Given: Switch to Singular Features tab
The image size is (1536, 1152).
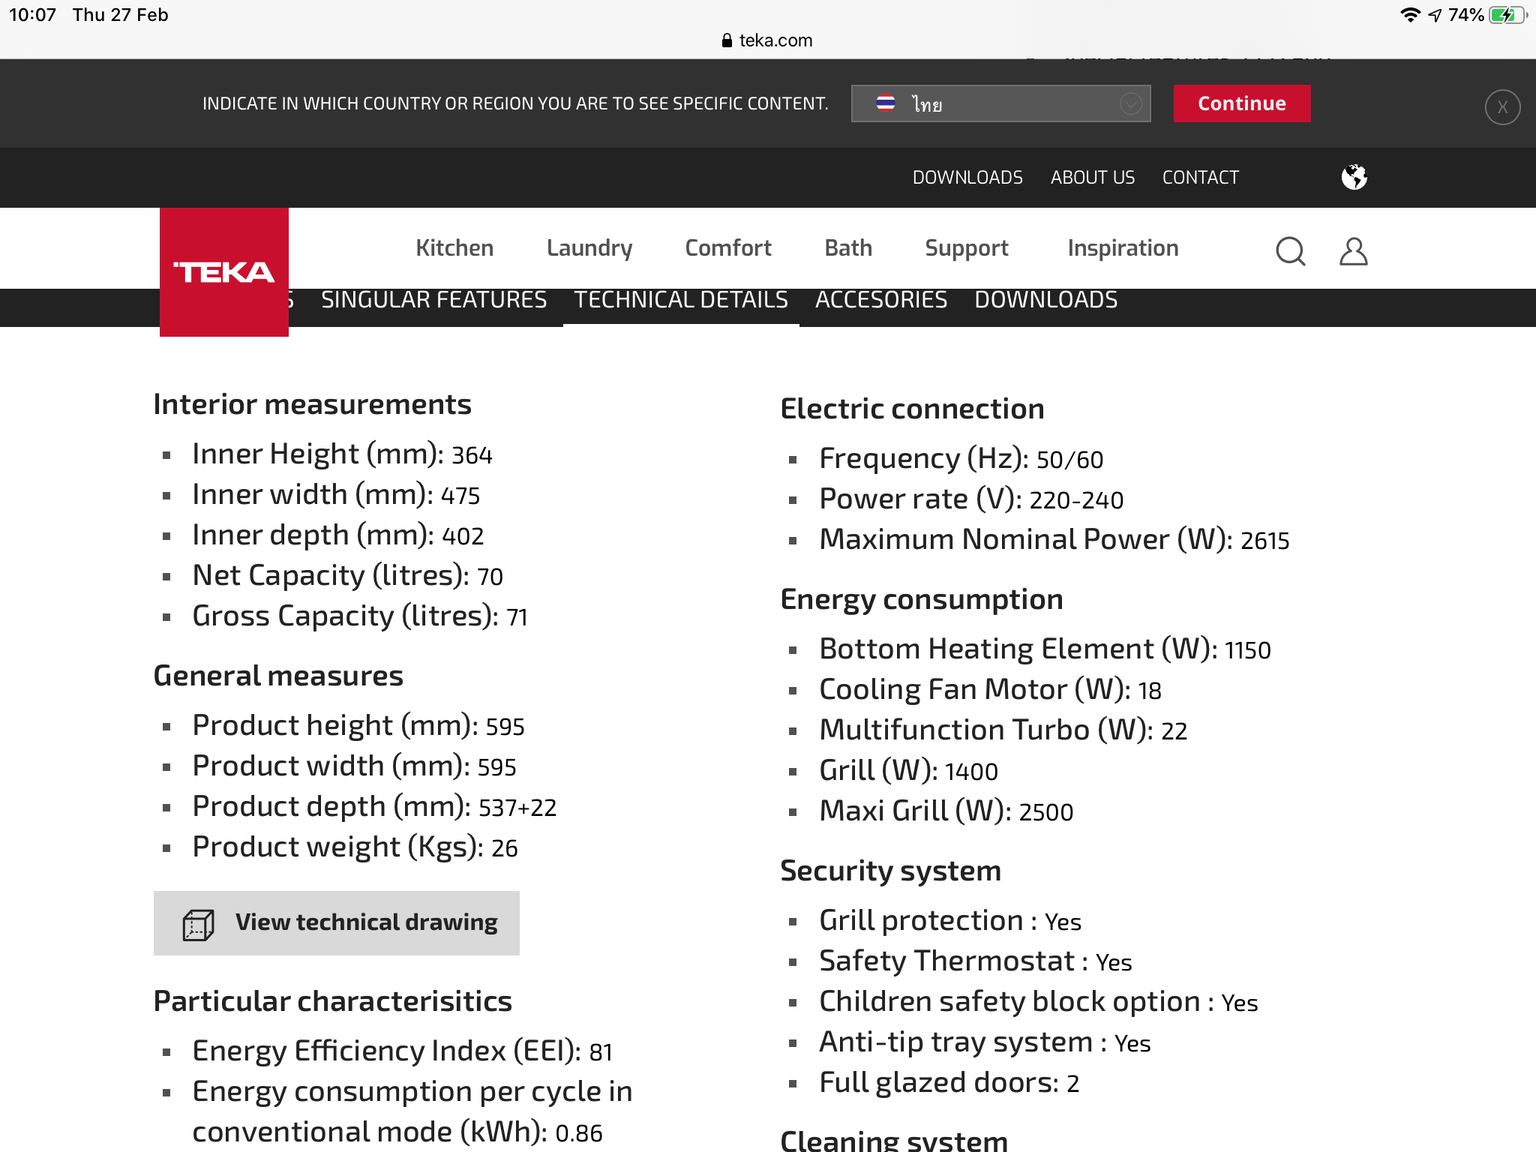Looking at the screenshot, I should coord(434,300).
